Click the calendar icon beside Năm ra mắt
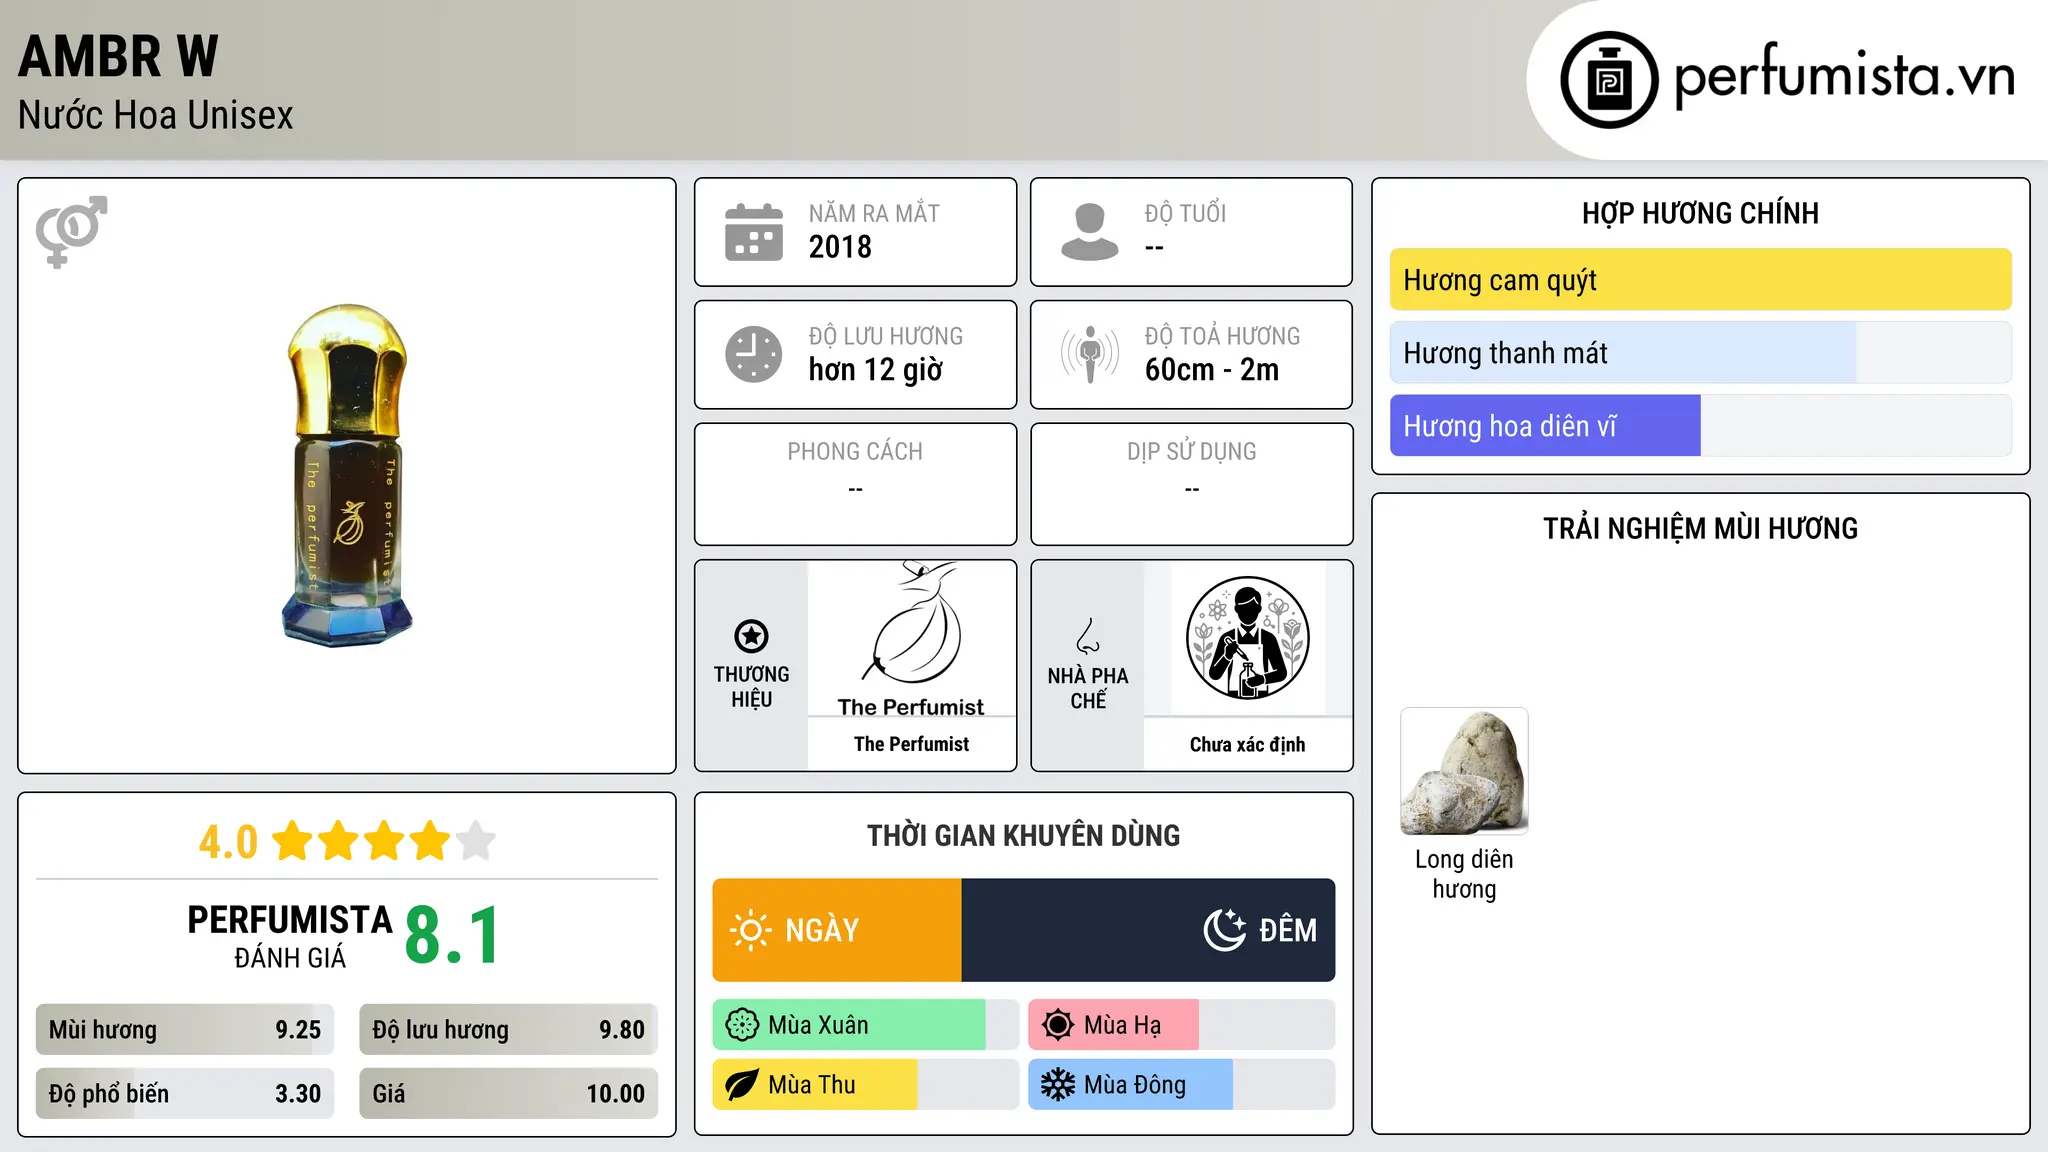The image size is (2048, 1152). tap(754, 232)
